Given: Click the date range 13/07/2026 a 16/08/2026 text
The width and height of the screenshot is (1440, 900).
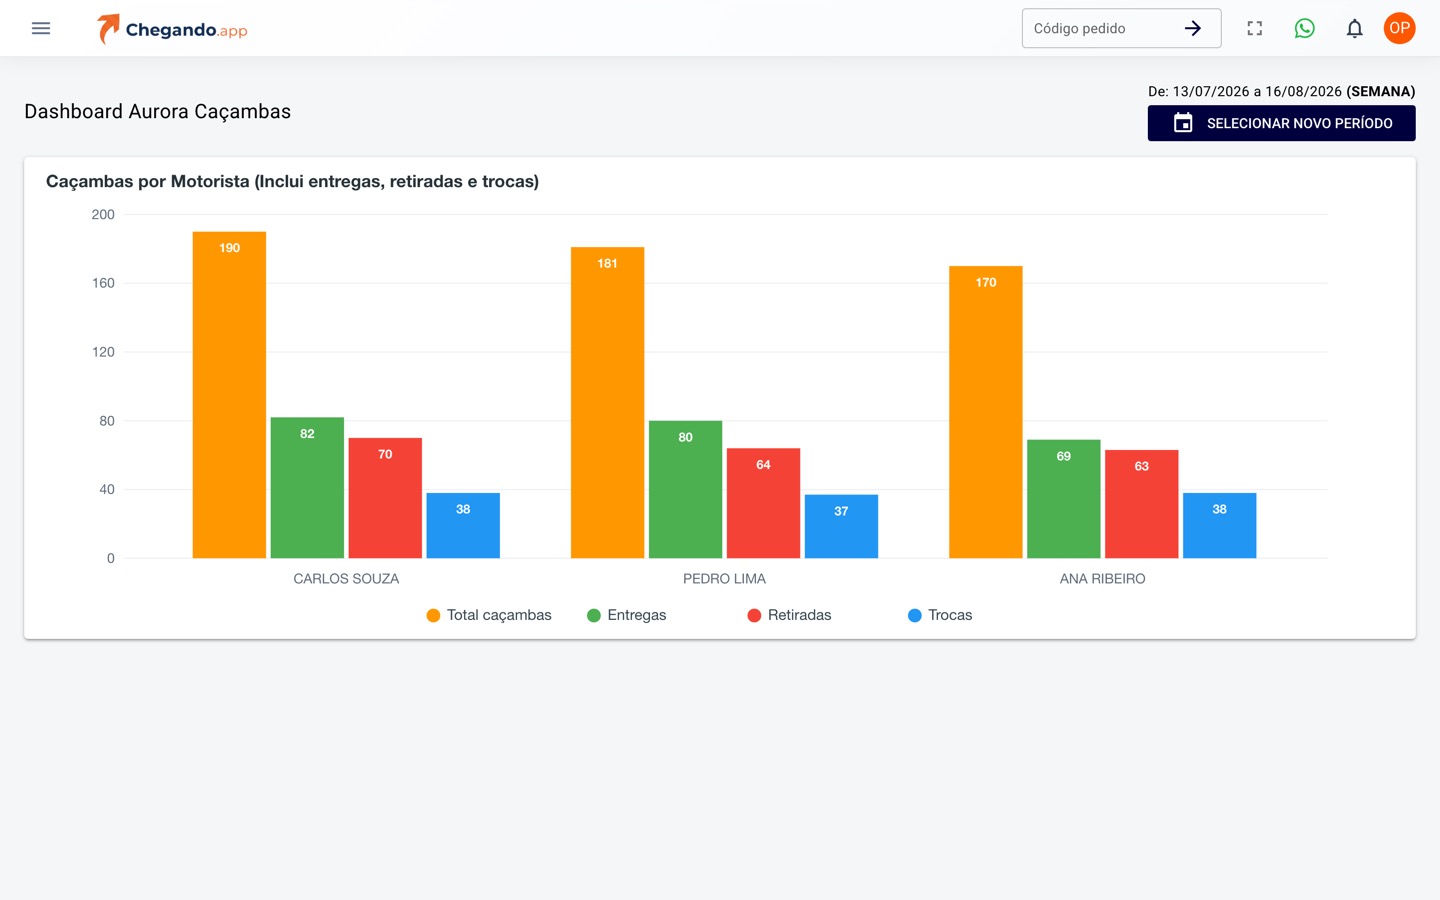Looking at the screenshot, I should [1257, 91].
